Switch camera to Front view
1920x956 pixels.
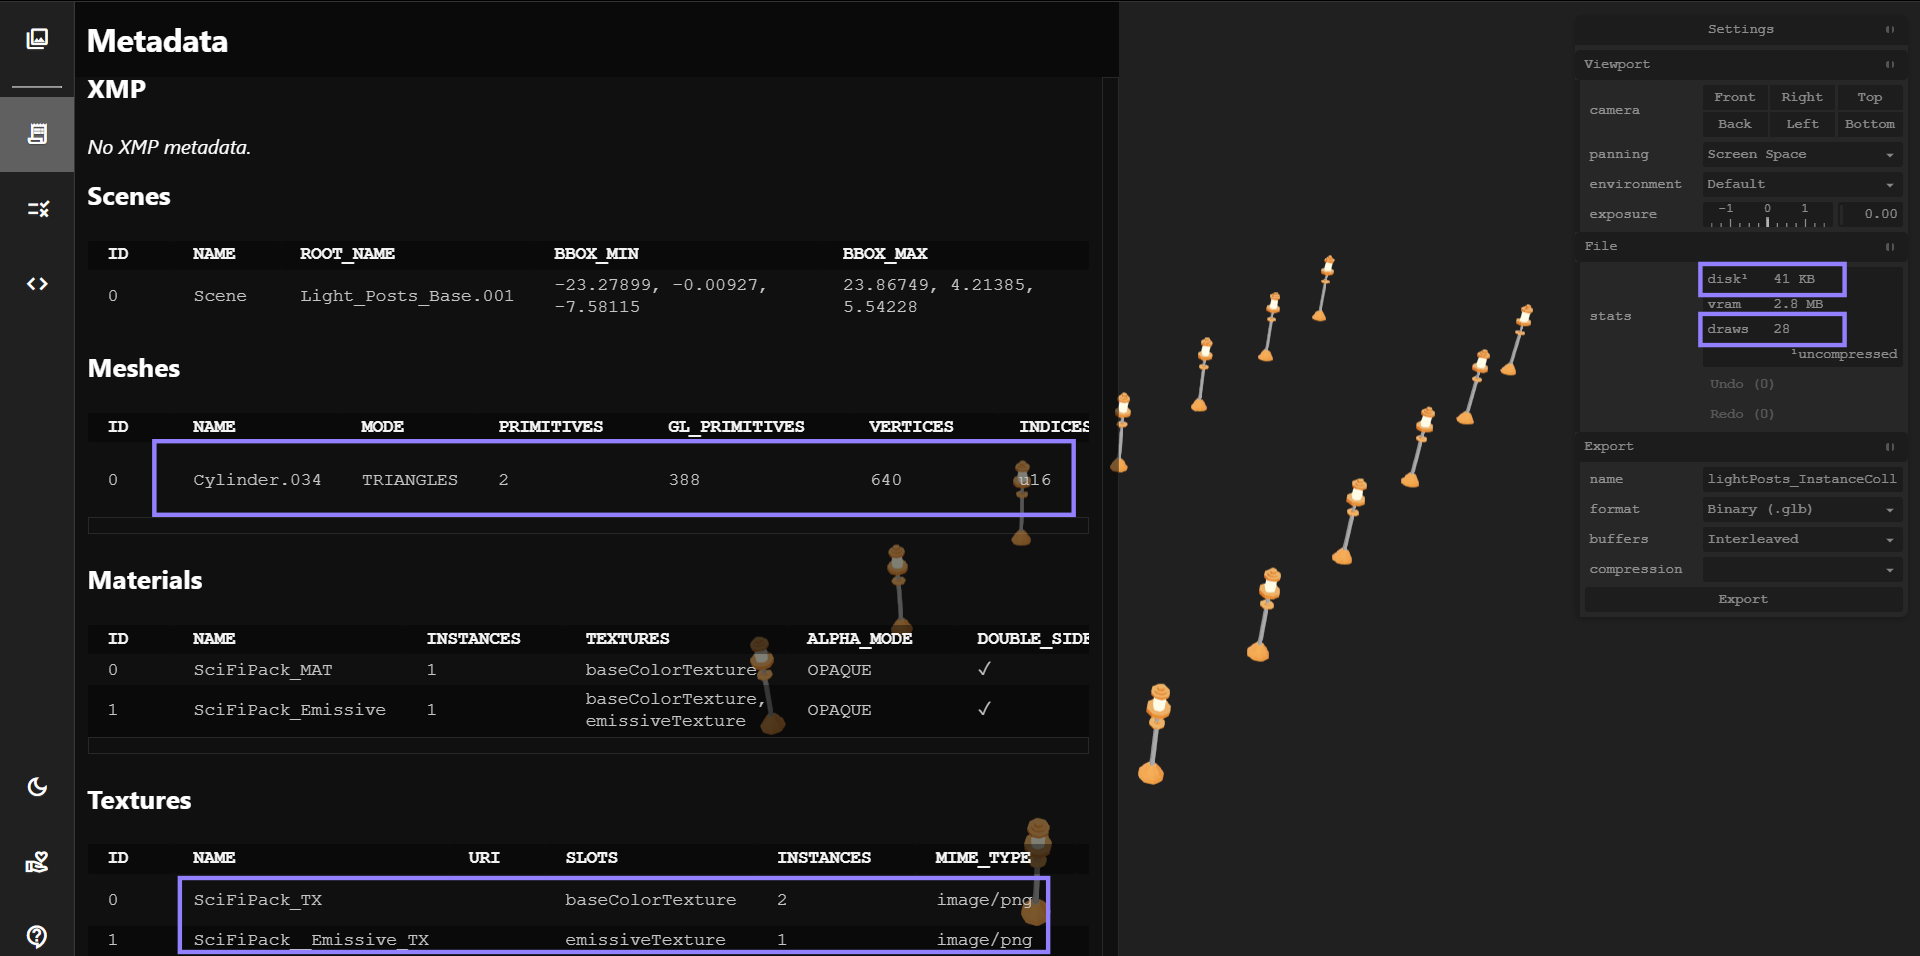[1734, 98]
